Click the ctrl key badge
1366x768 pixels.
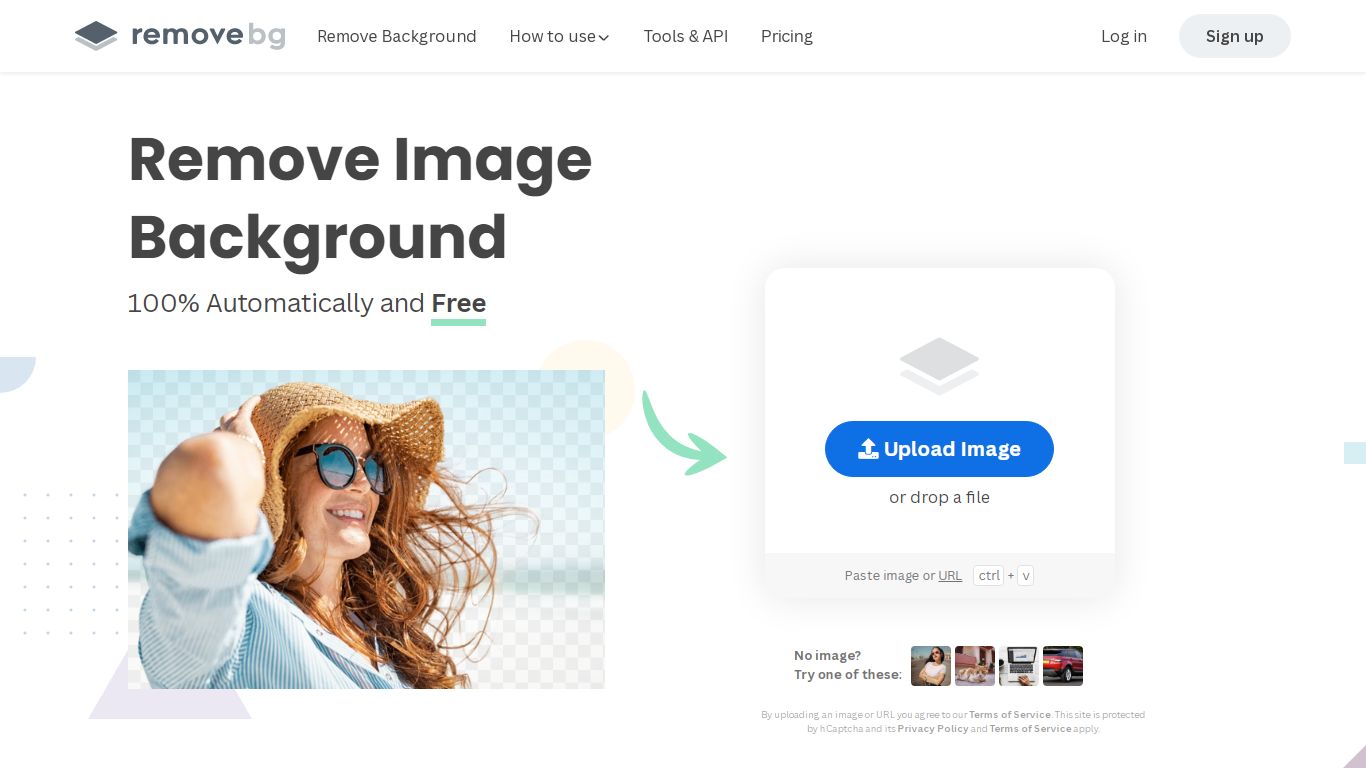coord(989,576)
